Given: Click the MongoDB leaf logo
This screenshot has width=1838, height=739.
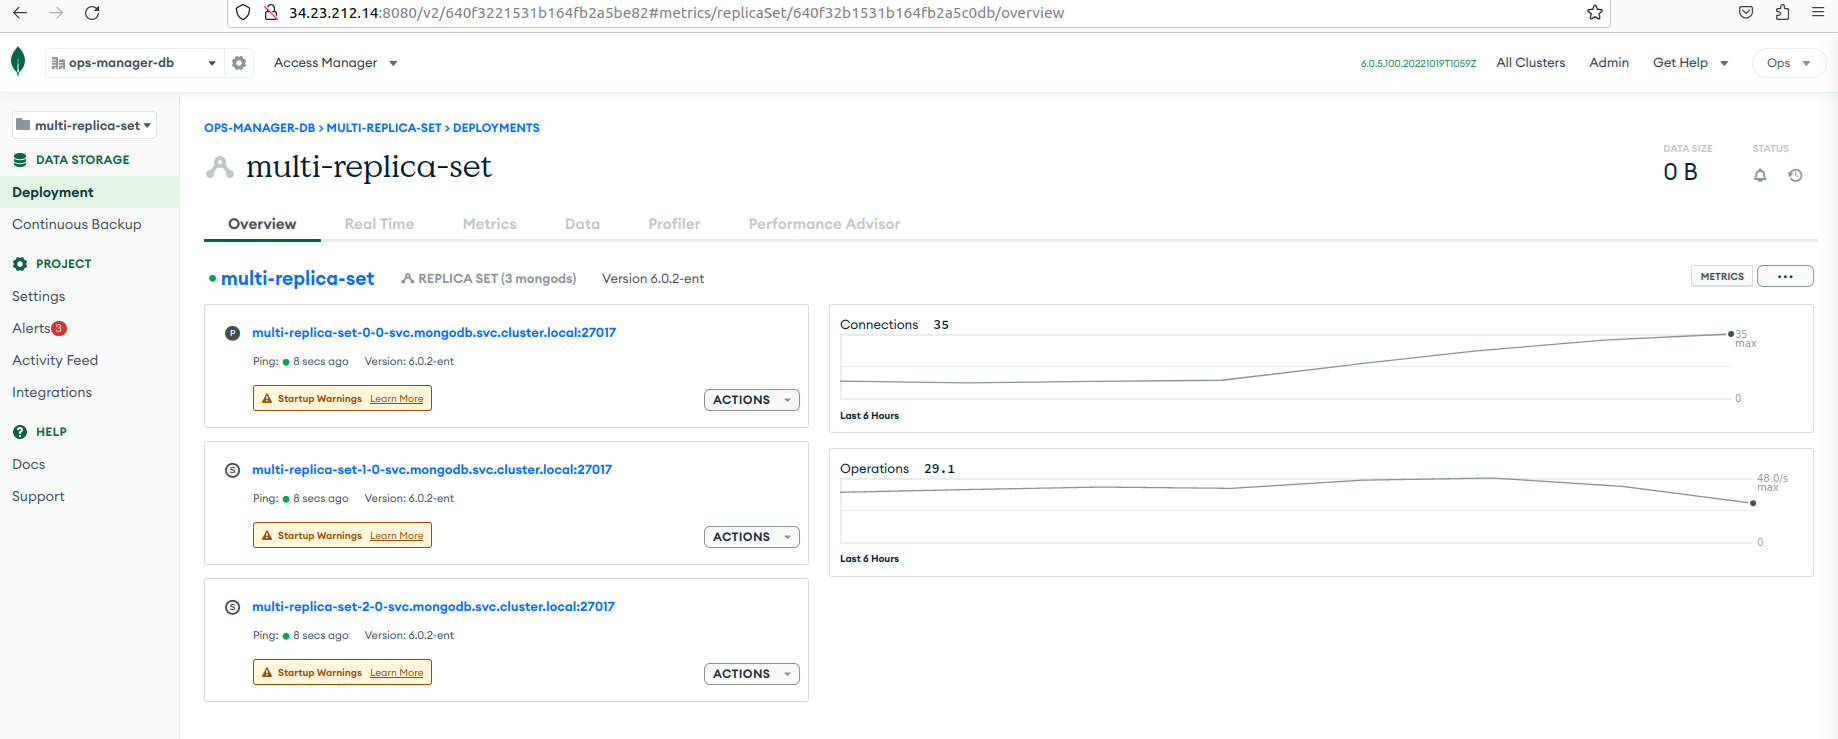Looking at the screenshot, I should coord(18,62).
